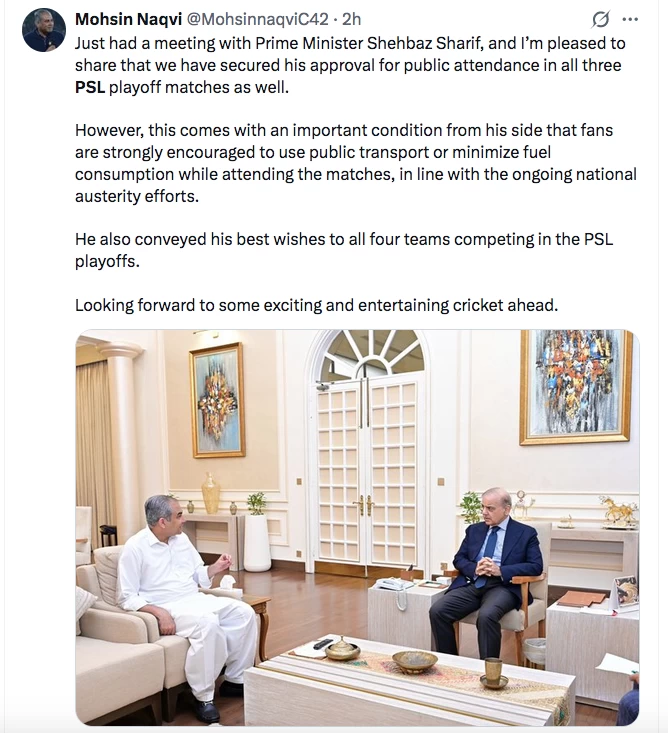The width and height of the screenshot is (668, 733).
Task: Click the left wall painting in photo
Action: [217, 400]
